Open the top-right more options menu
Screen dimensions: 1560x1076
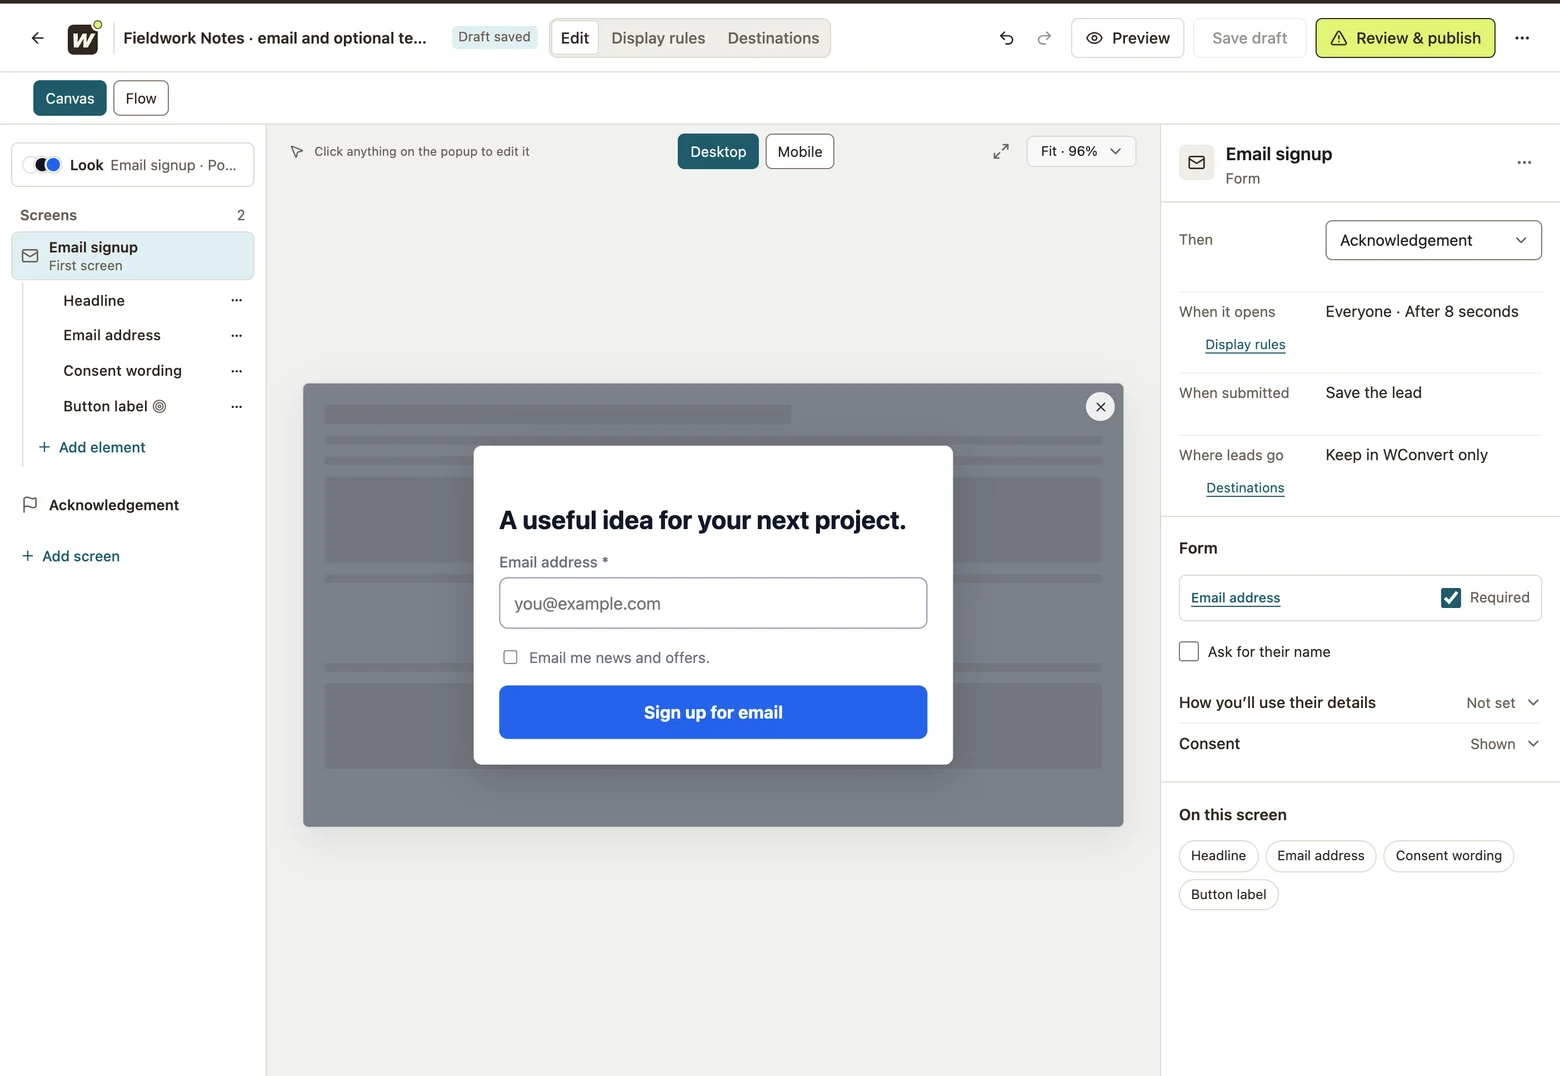(1522, 38)
